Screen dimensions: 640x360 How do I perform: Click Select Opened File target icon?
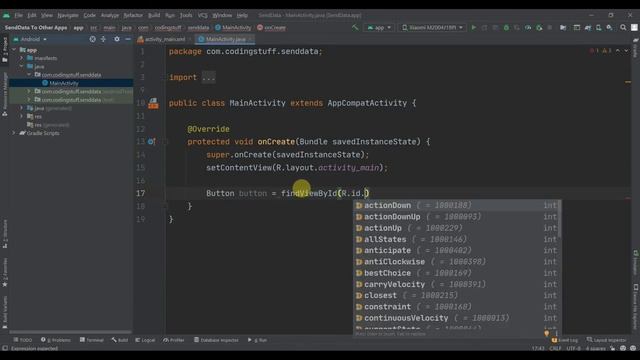[93, 39]
